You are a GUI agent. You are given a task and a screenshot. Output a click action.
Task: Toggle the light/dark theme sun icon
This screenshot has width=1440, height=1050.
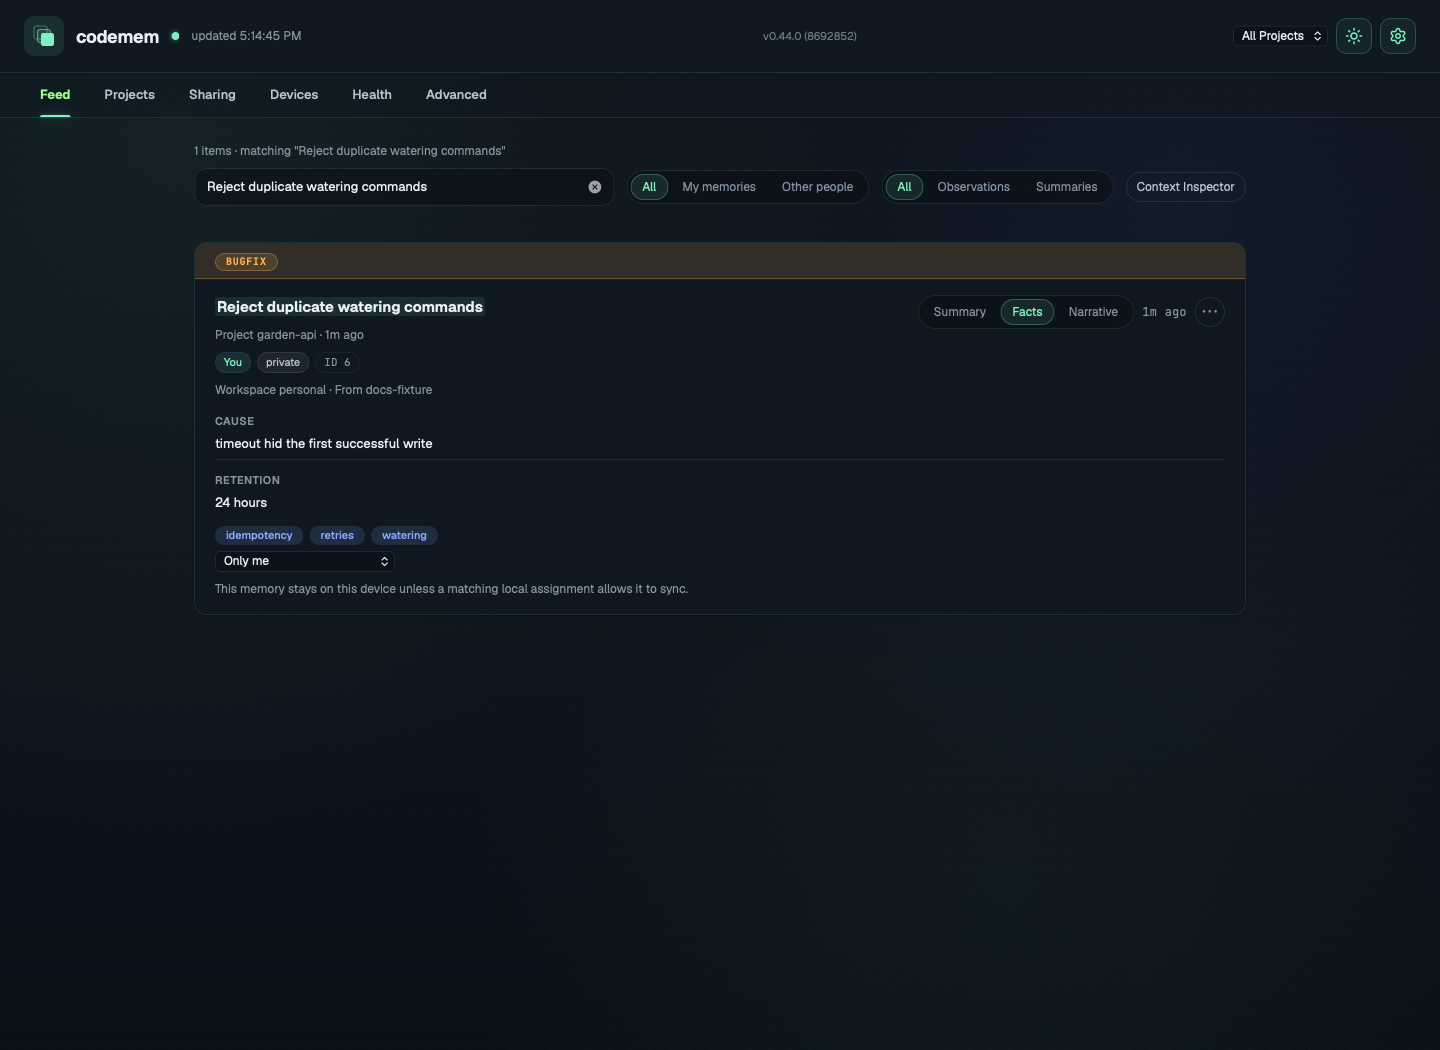[1354, 36]
